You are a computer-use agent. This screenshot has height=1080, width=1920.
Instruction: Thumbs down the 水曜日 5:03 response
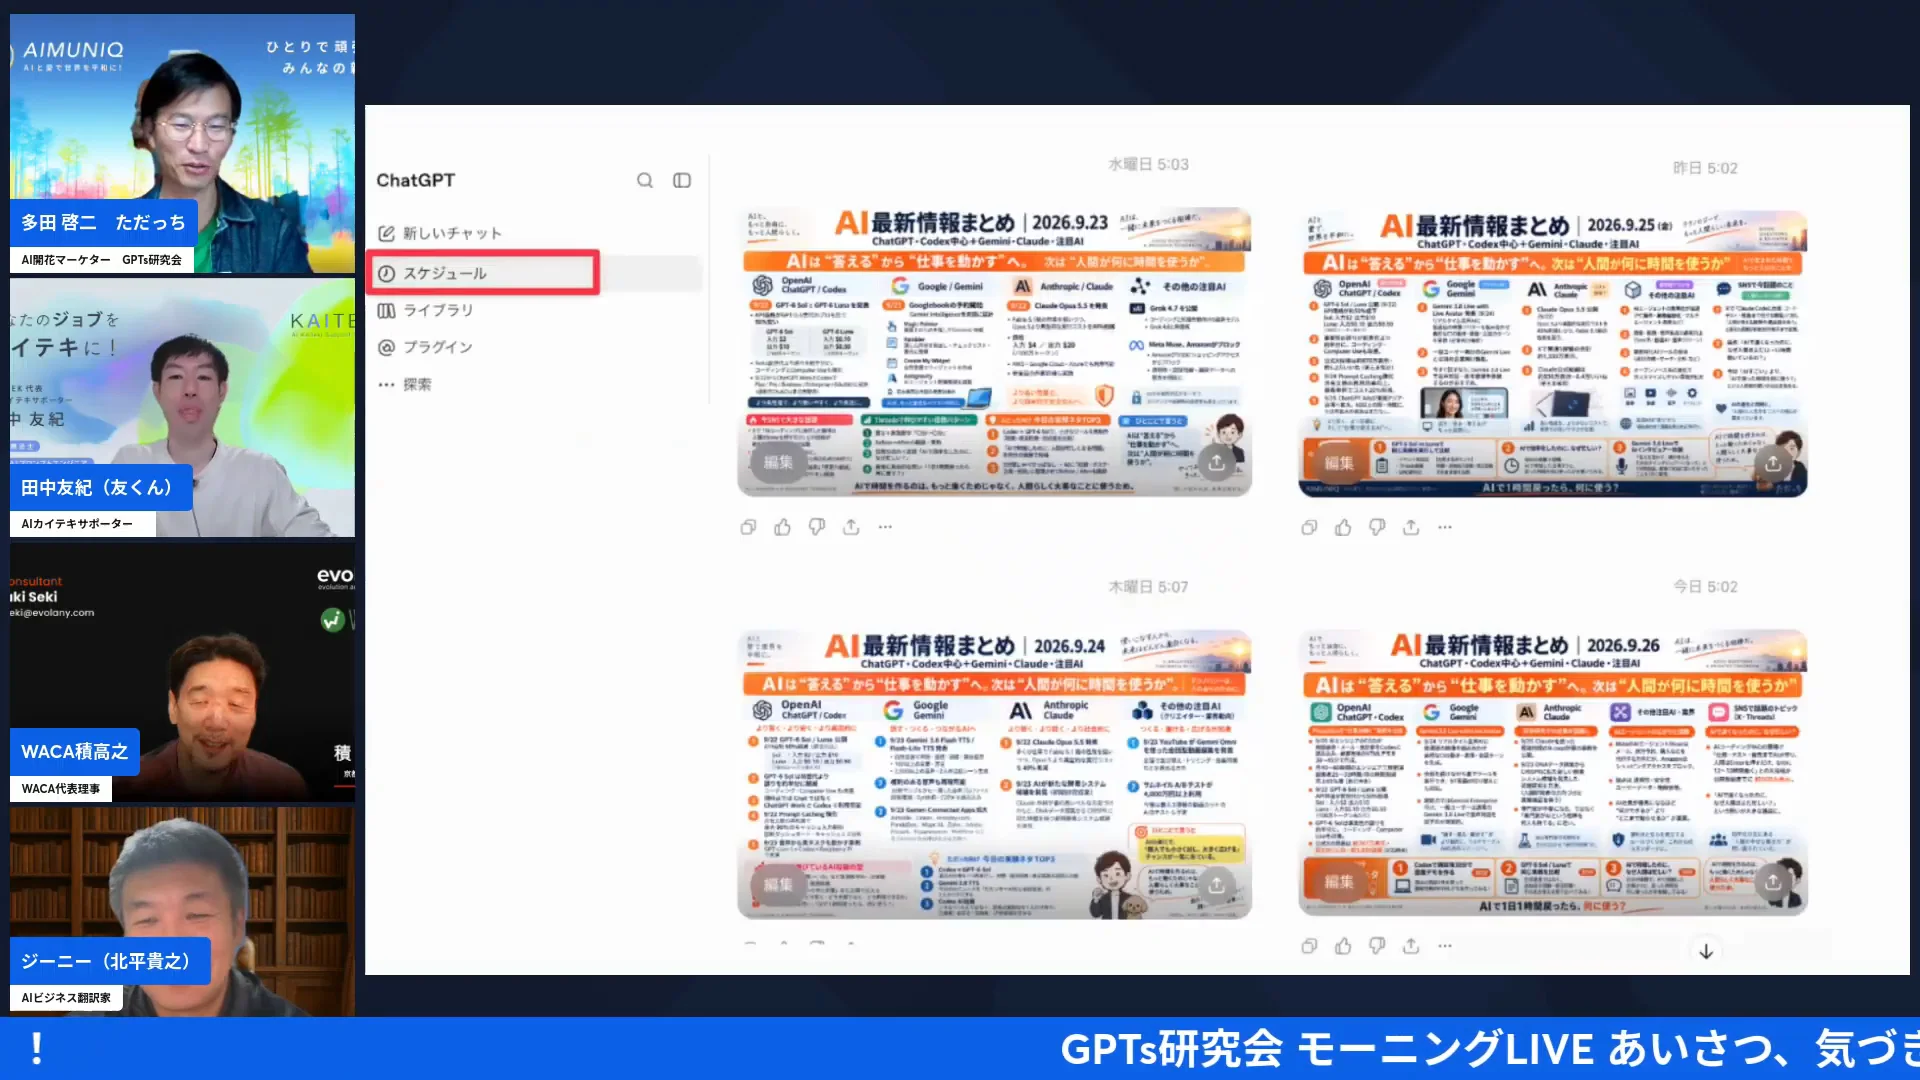pyautogui.click(x=817, y=527)
